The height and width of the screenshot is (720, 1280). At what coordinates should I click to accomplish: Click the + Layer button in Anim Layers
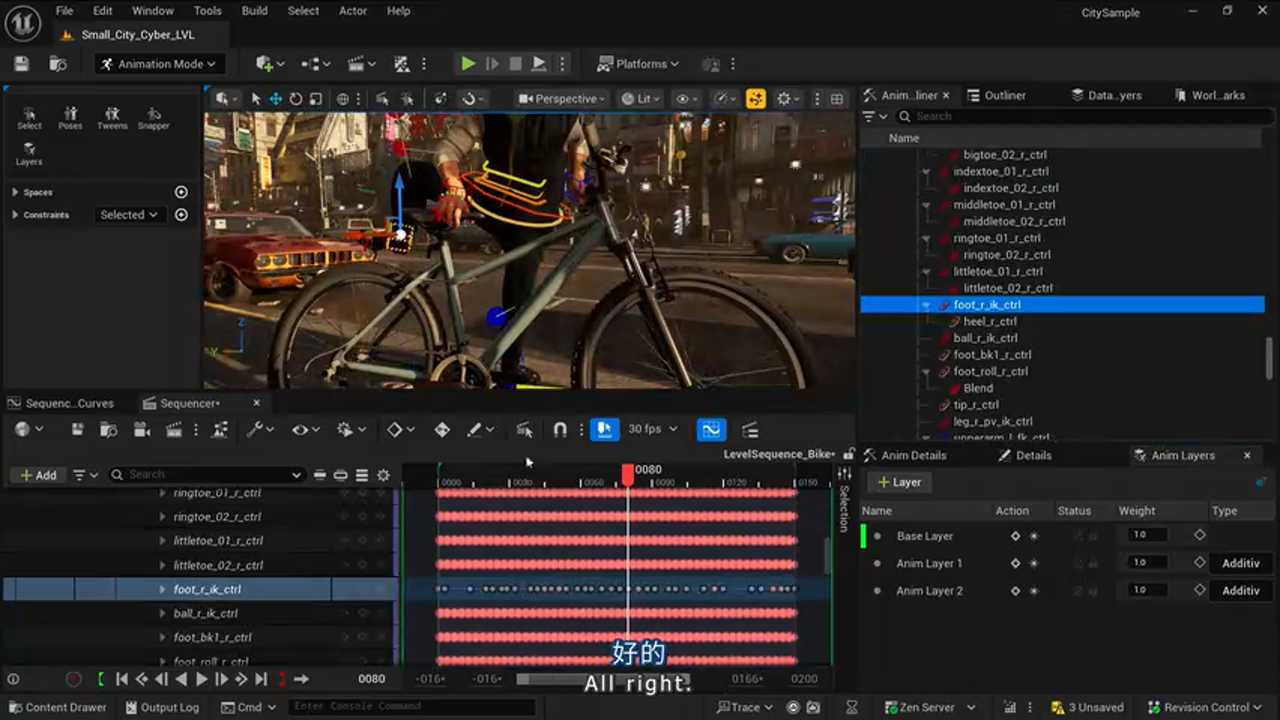tap(897, 482)
